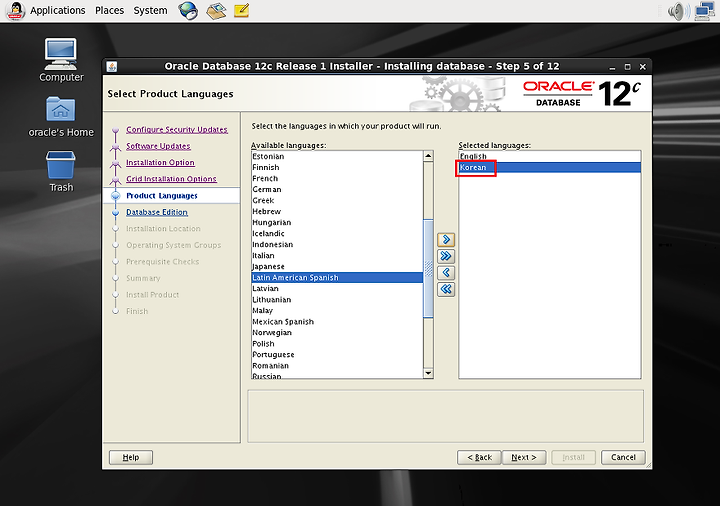
Task: Click the GNOME foot logo icon
Action: [16, 11]
